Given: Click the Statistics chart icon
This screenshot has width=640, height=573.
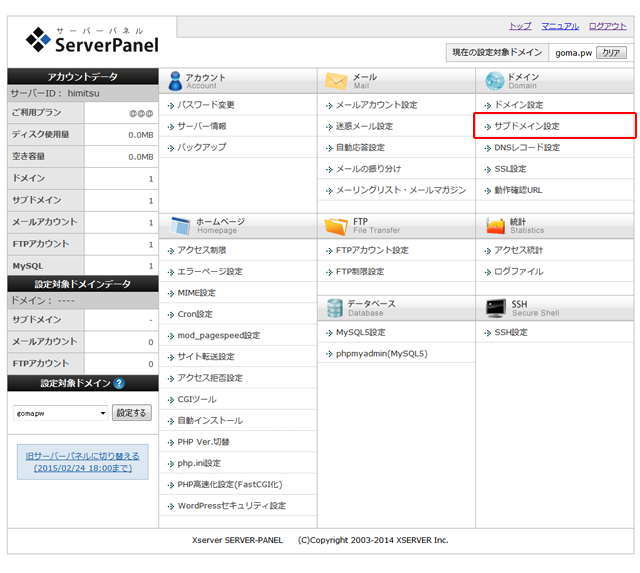Looking at the screenshot, I should (x=494, y=225).
